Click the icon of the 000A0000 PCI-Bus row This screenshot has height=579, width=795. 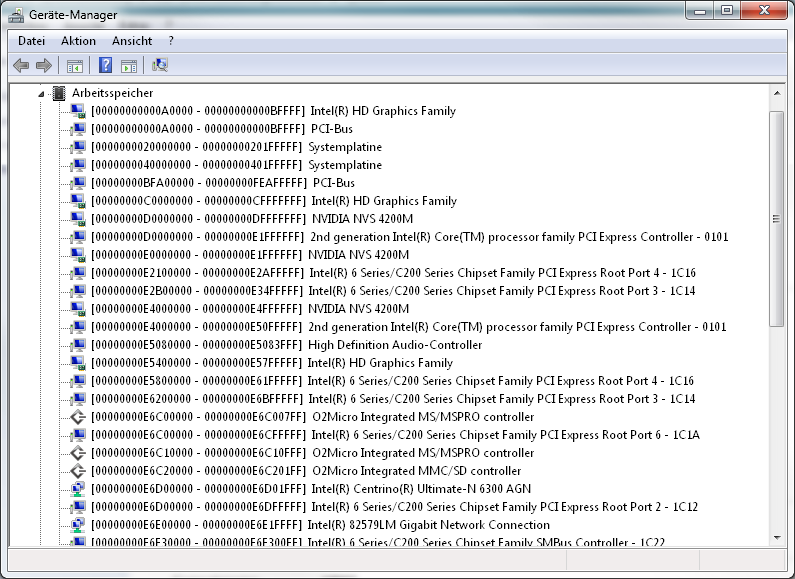pos(78,129)
